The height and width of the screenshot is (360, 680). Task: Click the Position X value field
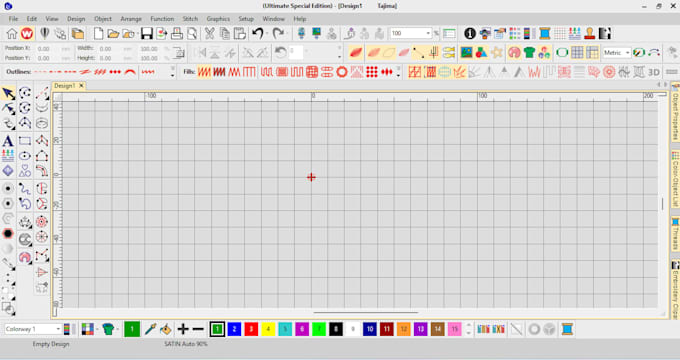click(x=49, y=49)
